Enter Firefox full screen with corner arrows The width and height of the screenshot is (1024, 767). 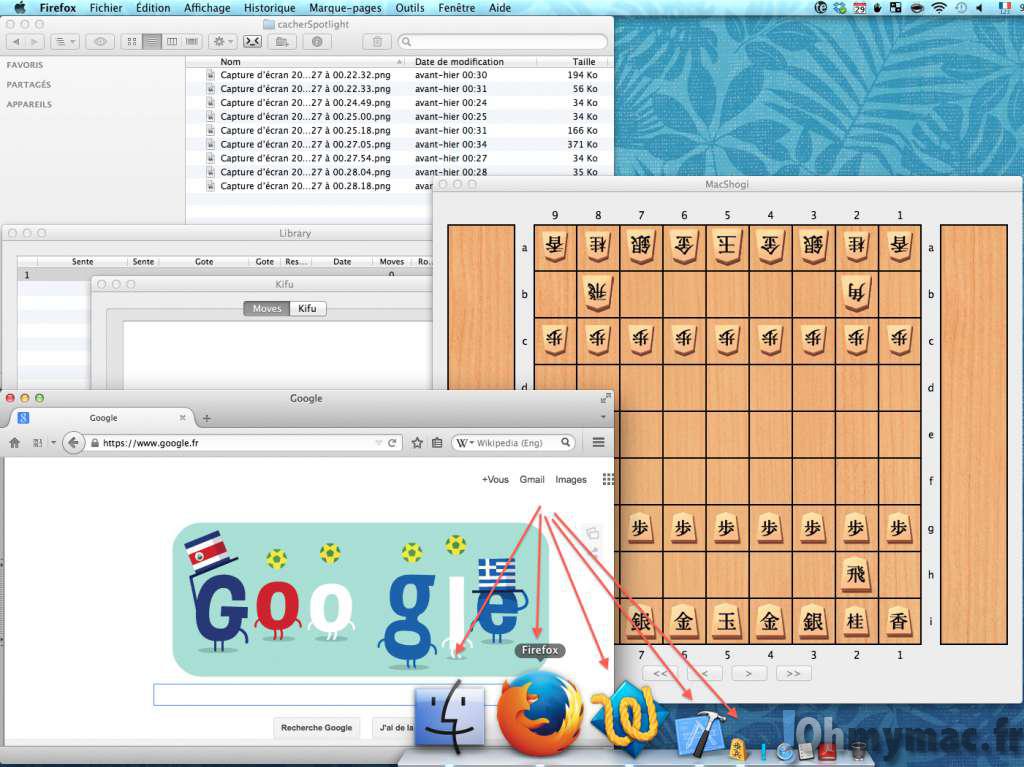click(x=605, y=398)
